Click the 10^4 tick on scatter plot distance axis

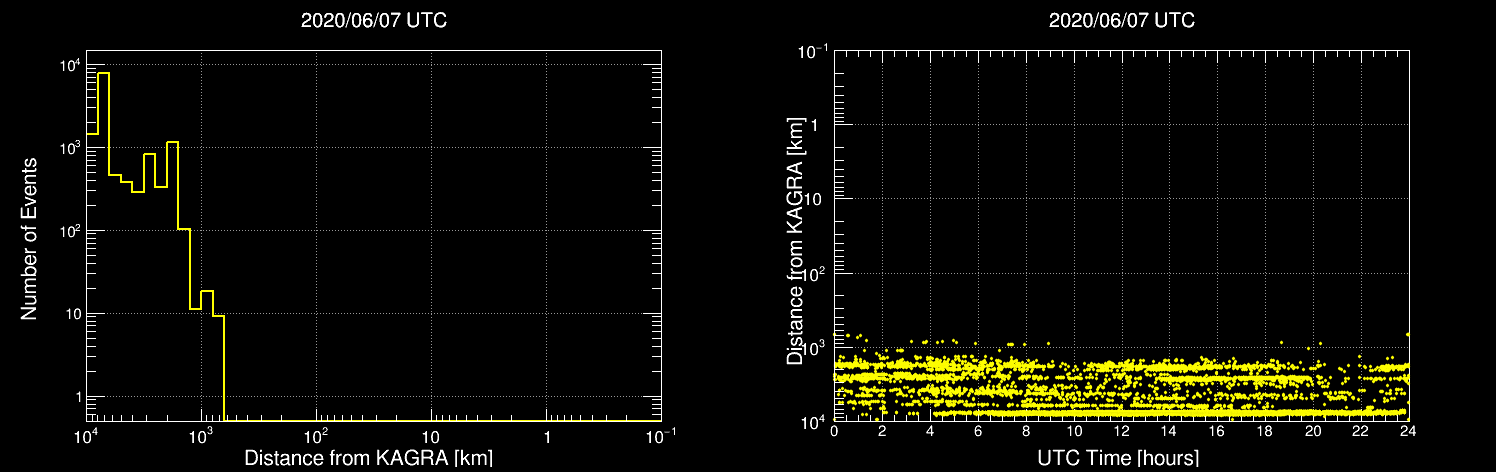pyautogui.click(x=815, y=421)
